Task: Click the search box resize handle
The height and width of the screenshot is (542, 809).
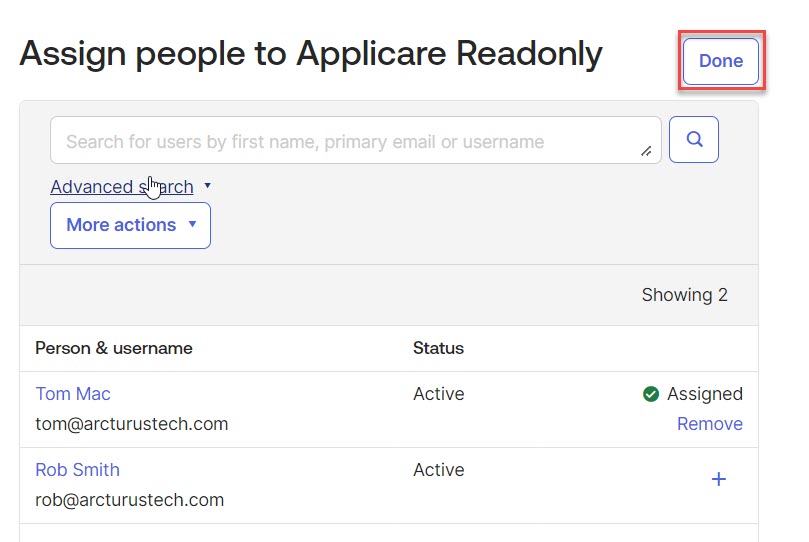Action: coord(646,151)
